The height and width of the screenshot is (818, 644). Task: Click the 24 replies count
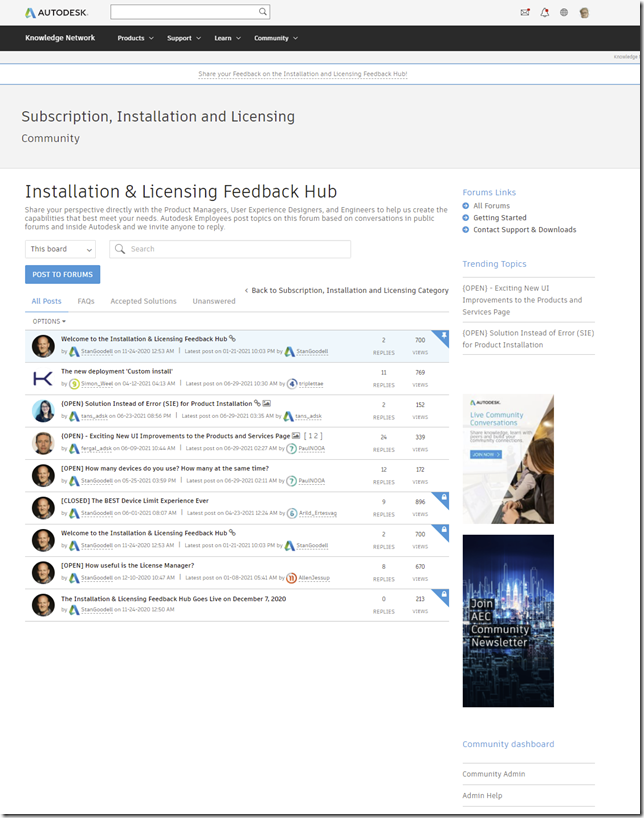coord(384,437)
